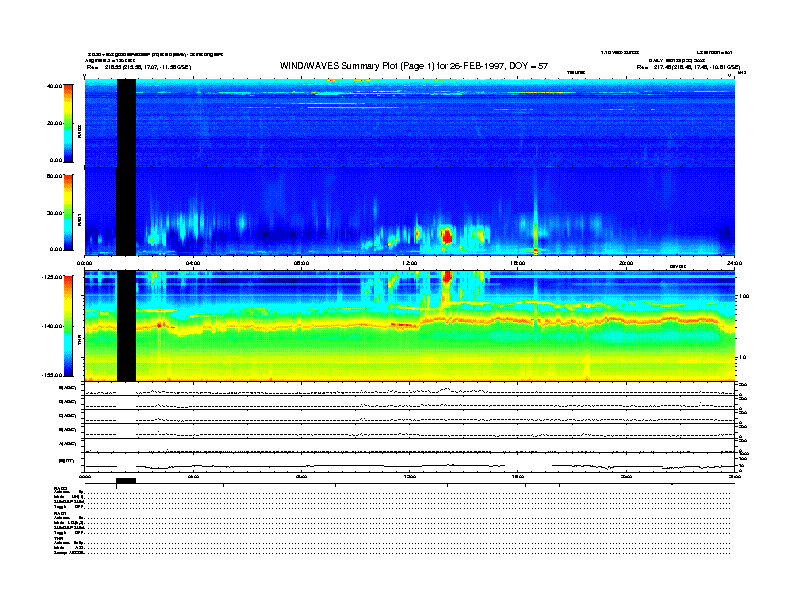Click the -125.00 color bar label
Screen dimensions: 792x612
[52, 277]
